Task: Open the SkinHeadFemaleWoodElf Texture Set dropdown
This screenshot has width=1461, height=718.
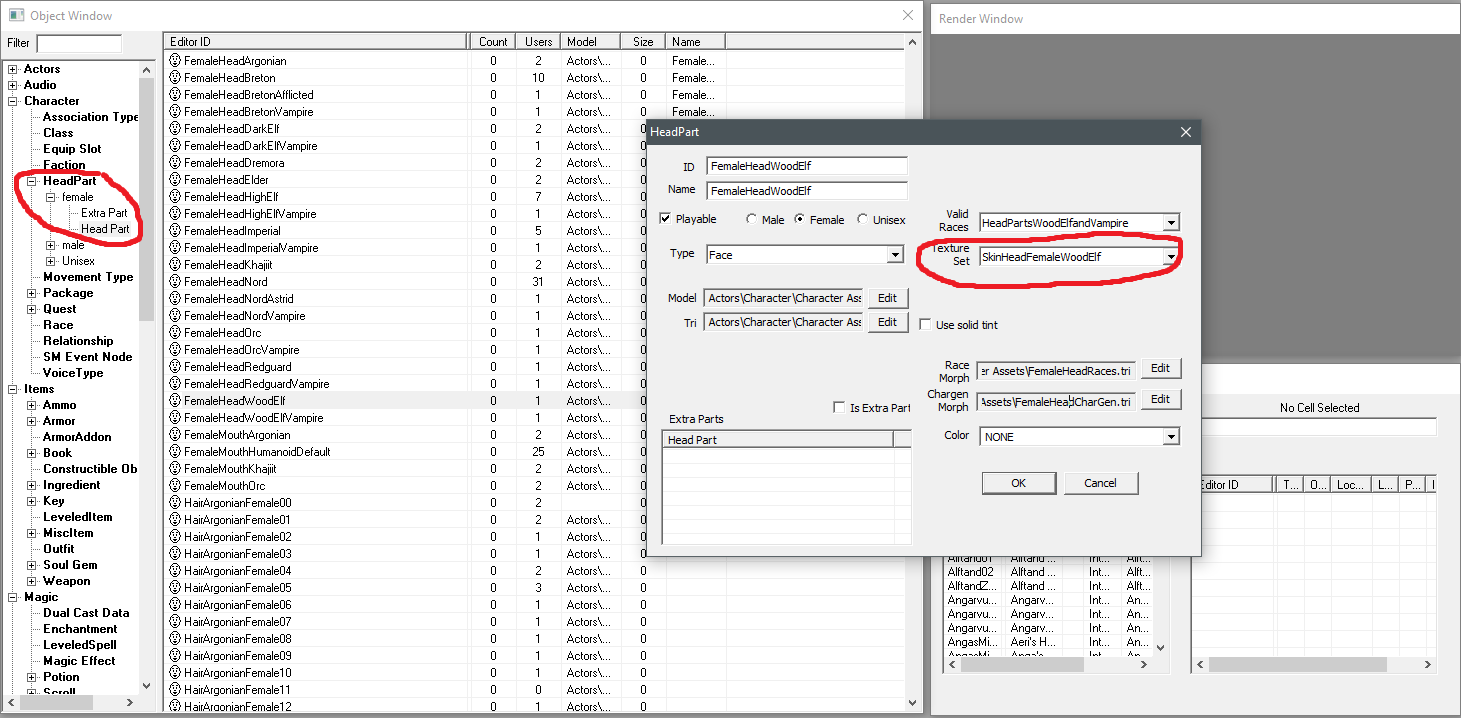Action: tap(1170, 256)
